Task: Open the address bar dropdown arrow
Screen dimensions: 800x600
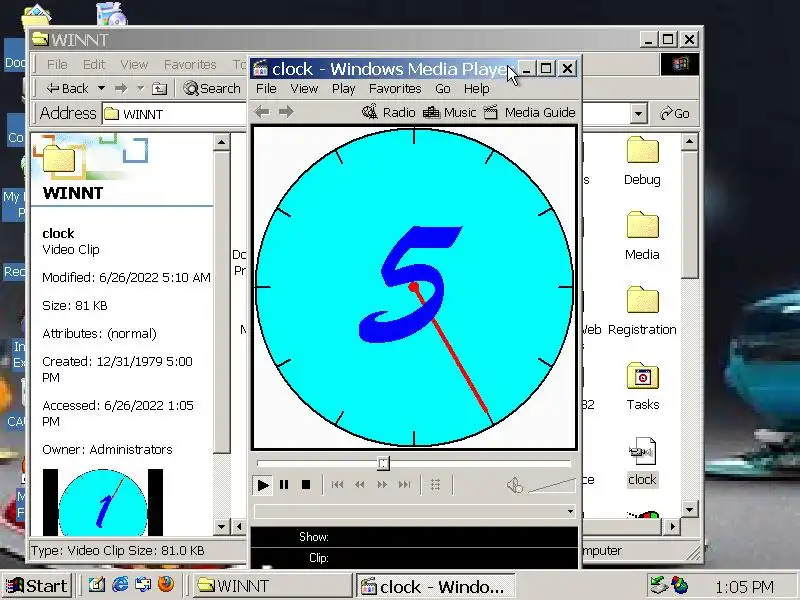Action: coord(638,113)
